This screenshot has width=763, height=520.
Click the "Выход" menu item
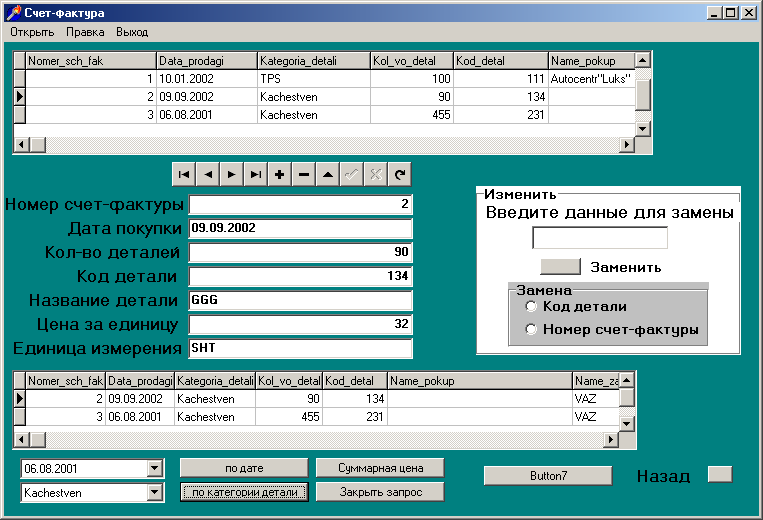(131, 32)
